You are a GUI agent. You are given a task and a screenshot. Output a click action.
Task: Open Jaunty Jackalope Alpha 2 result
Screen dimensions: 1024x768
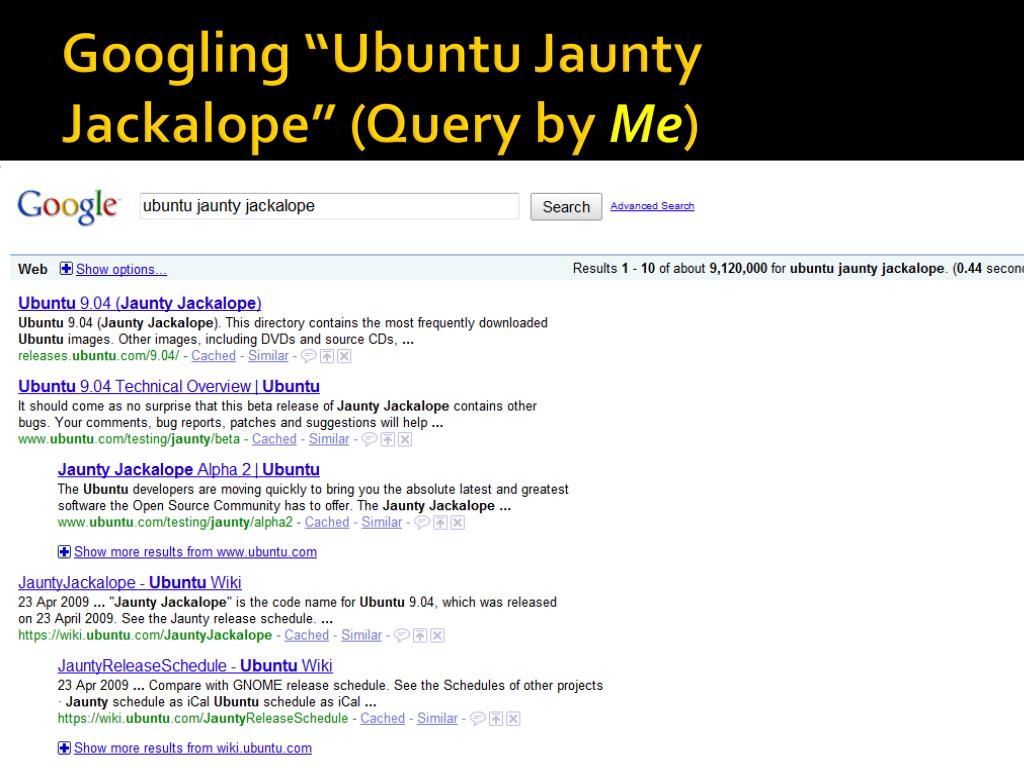pyautogui.click(x=189, y=470)
